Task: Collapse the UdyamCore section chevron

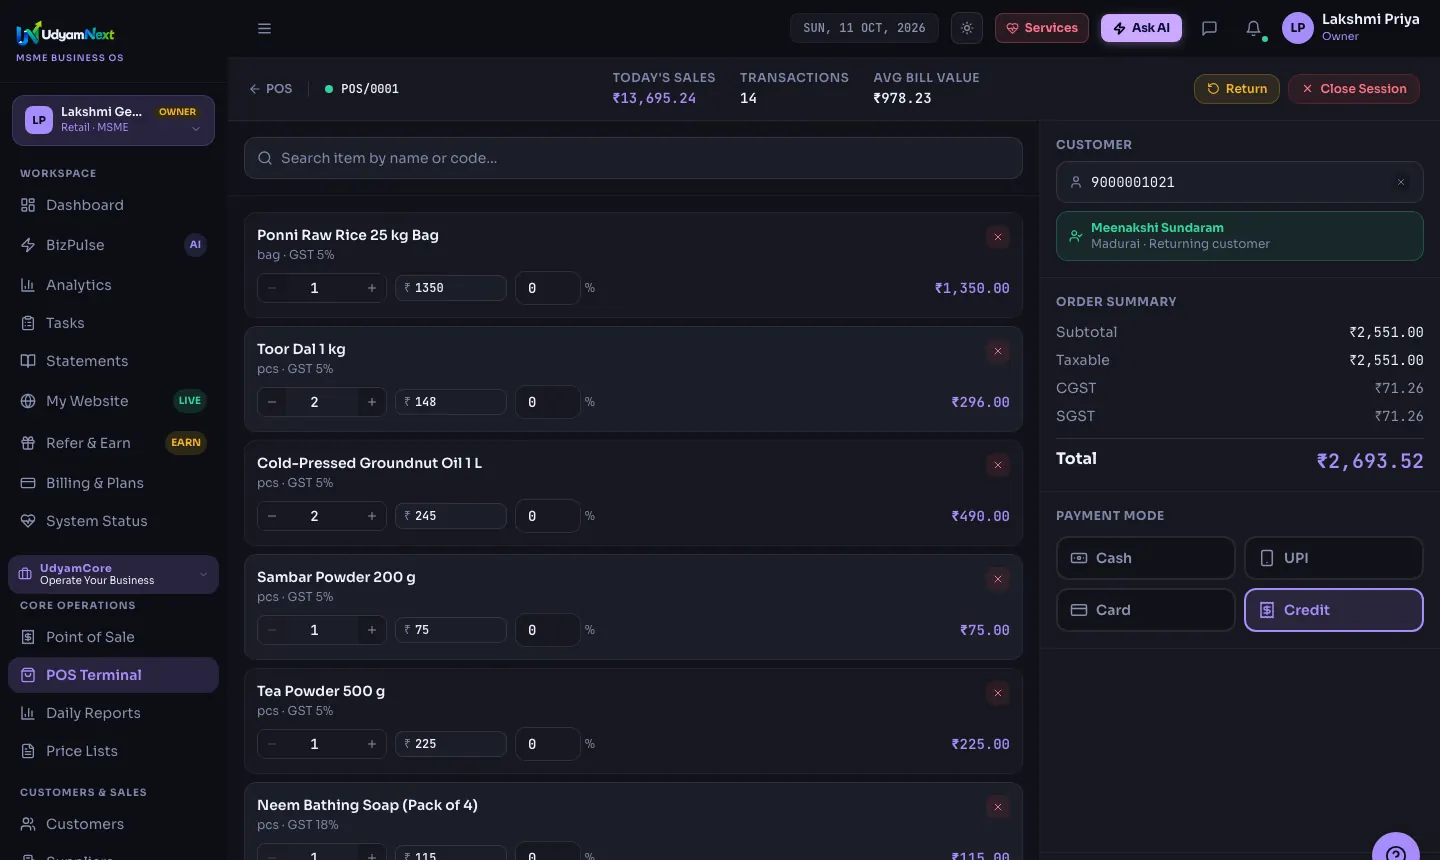Action: [x=203, y=574]
